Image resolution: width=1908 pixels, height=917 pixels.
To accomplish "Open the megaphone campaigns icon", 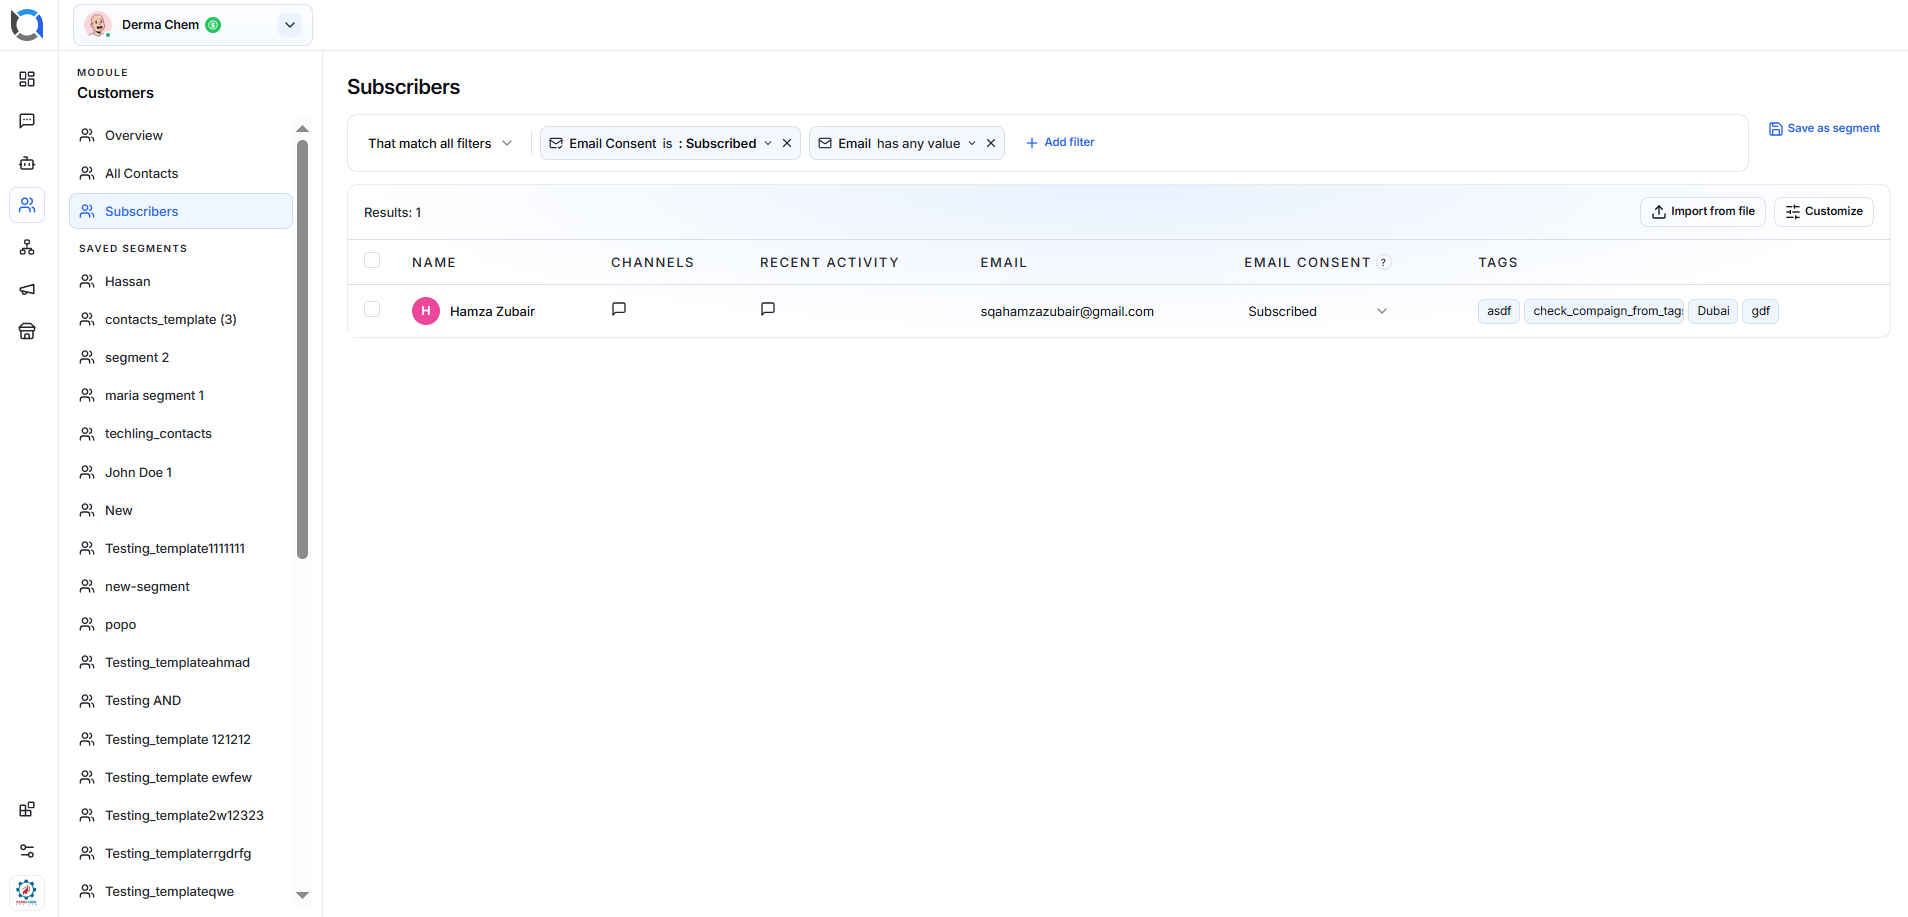I will pos(27,289).
